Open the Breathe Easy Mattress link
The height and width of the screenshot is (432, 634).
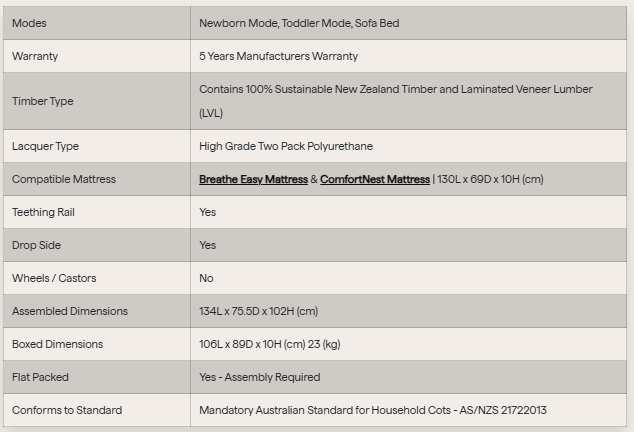tap(254, 179)
